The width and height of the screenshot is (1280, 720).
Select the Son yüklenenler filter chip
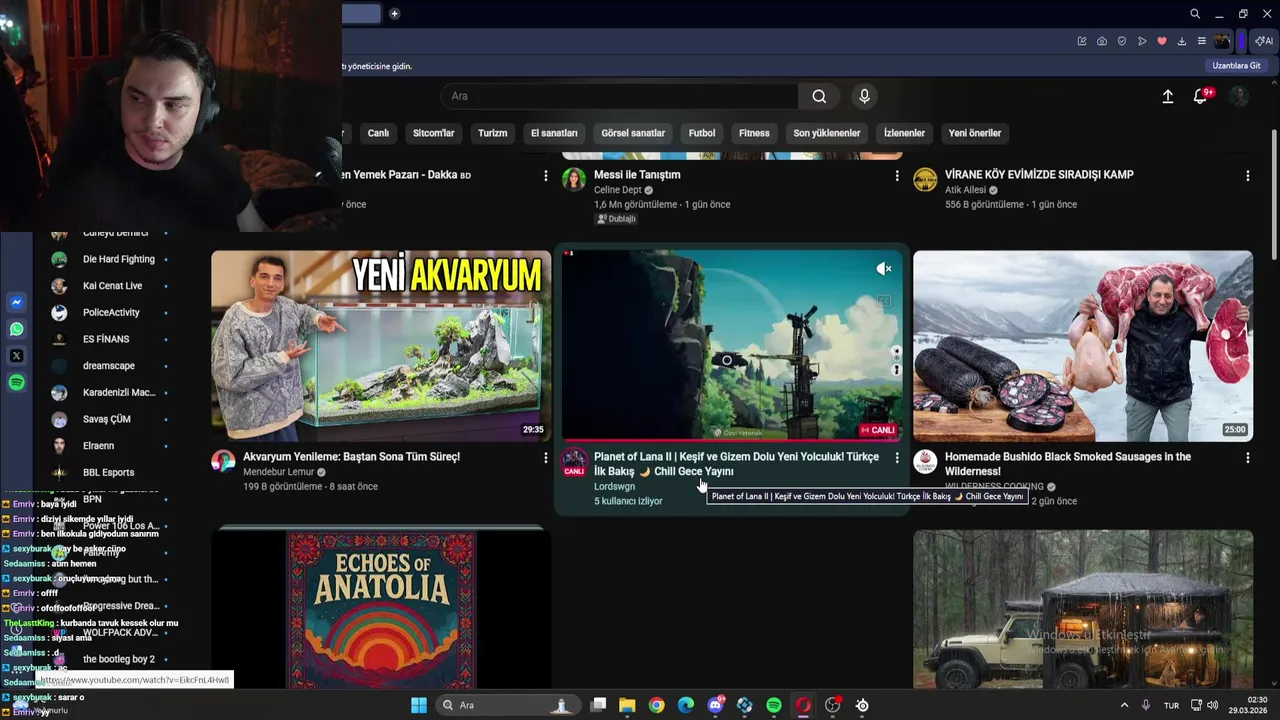[827, 133]
